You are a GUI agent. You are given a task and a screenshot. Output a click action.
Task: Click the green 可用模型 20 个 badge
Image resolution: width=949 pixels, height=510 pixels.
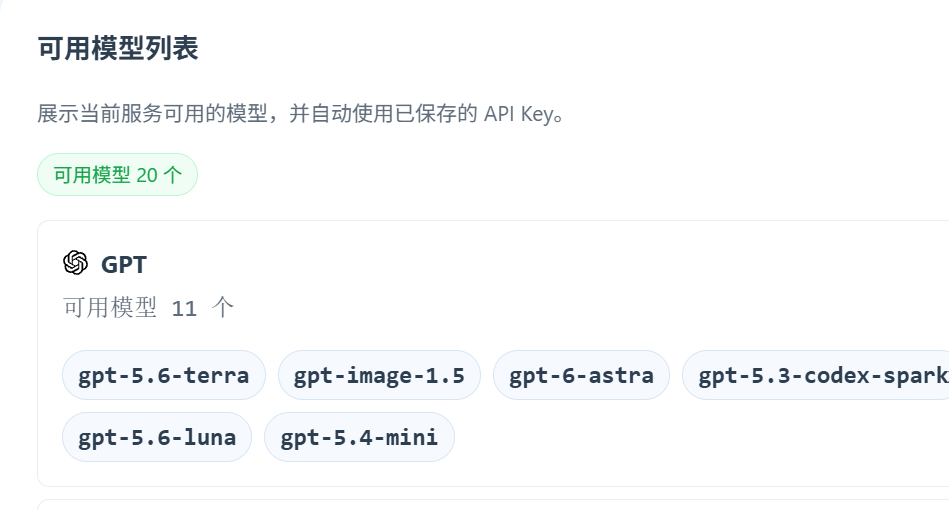coord(117,175)
